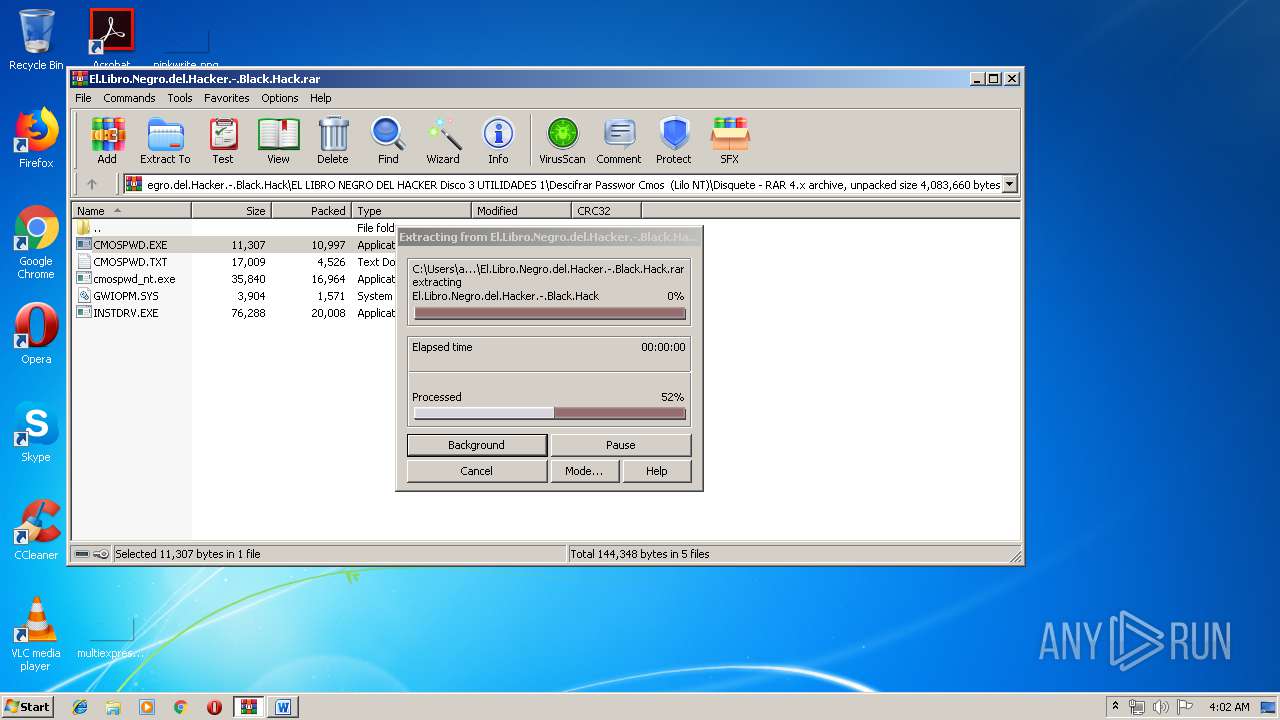Sort by Packed column header
The width and height of the screenshot is (1280, 720).
(311, 211)
